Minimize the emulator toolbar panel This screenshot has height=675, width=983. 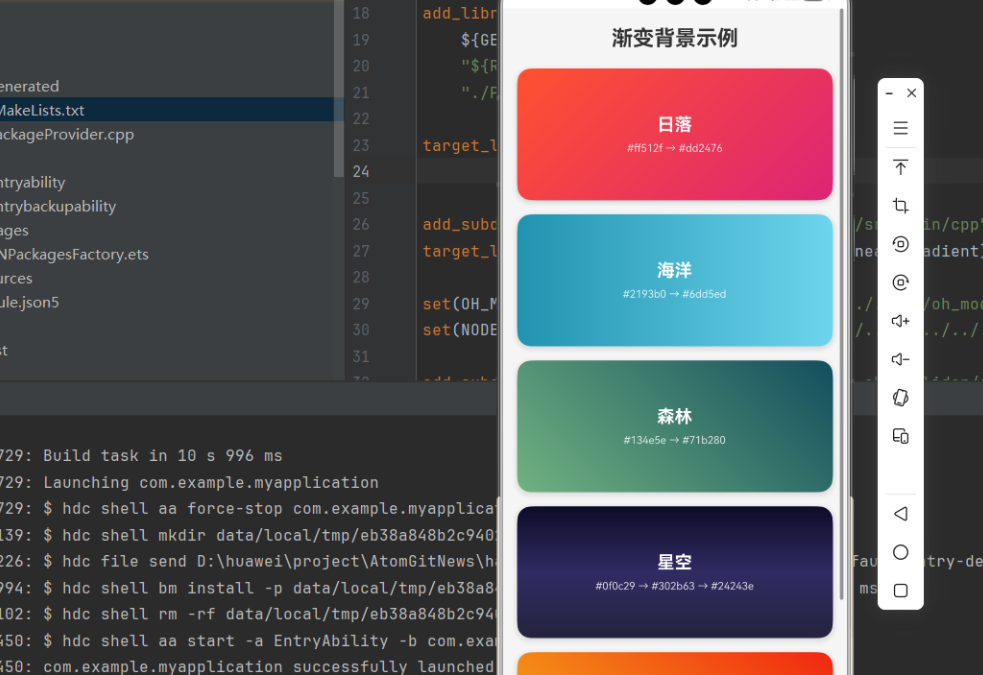889,93
